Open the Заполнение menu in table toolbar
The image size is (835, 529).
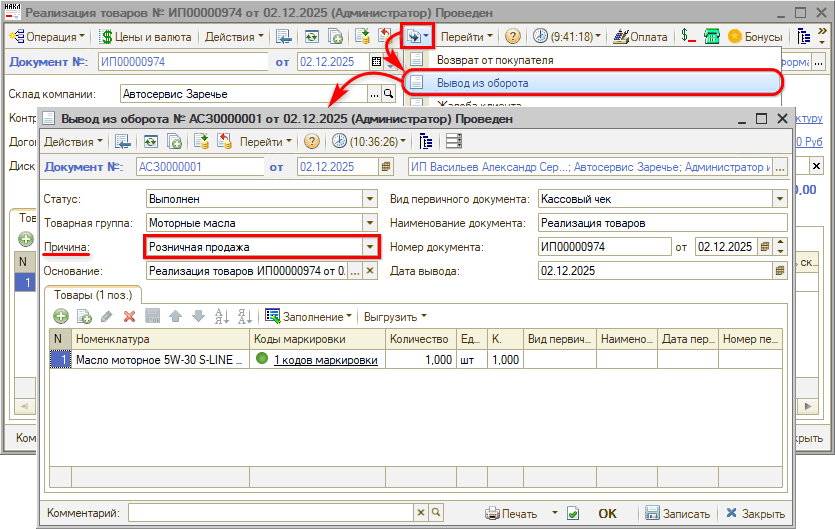coord(309,317)
